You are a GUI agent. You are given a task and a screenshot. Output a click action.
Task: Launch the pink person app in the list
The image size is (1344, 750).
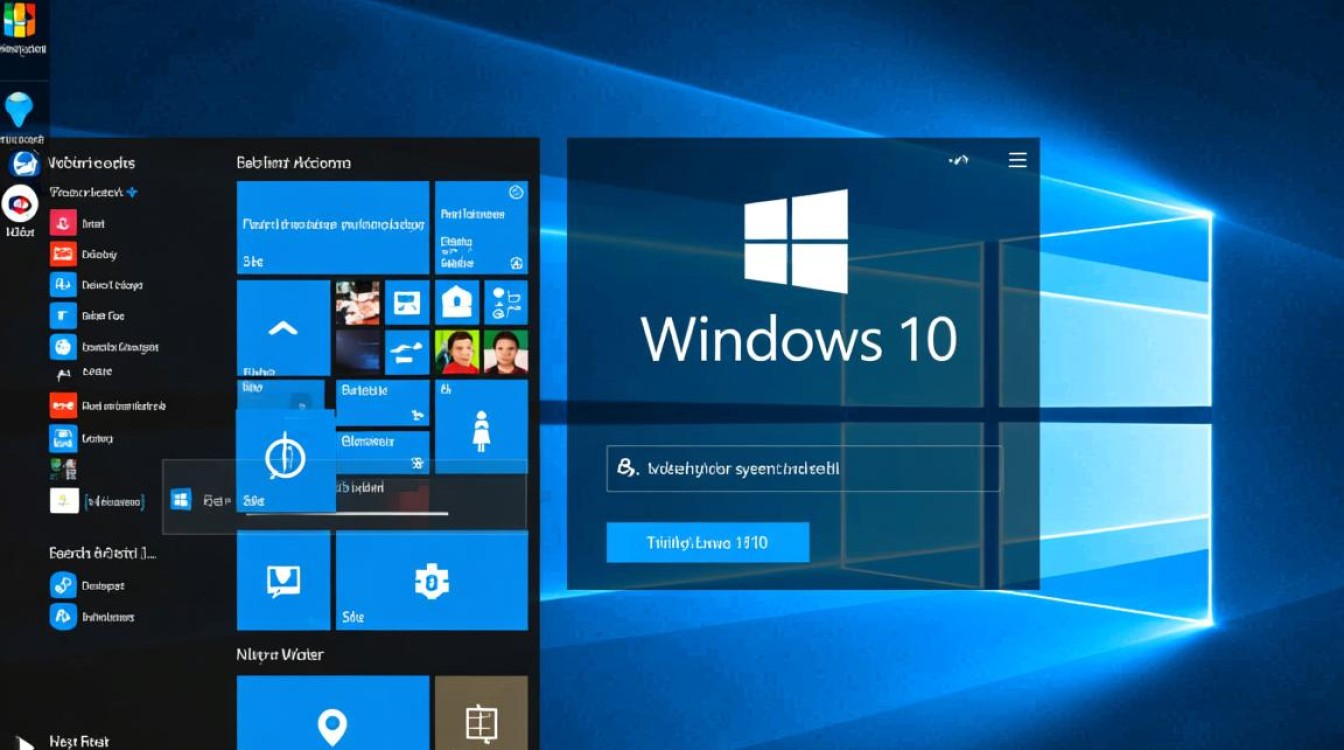pyautogui.click(x=63, y=223)
